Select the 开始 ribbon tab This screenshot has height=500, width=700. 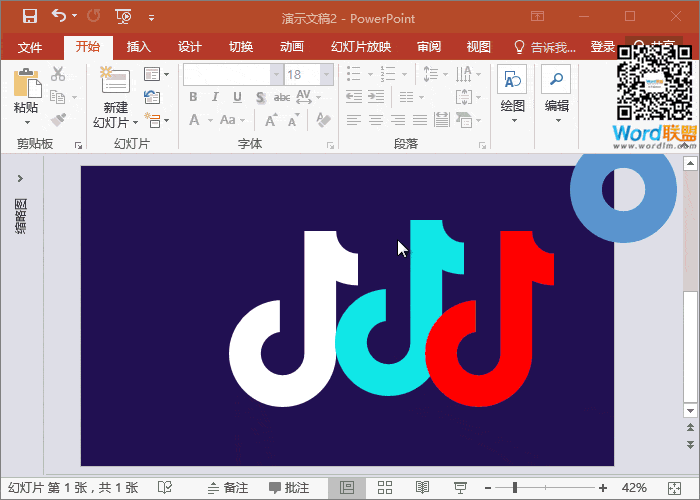88,46
